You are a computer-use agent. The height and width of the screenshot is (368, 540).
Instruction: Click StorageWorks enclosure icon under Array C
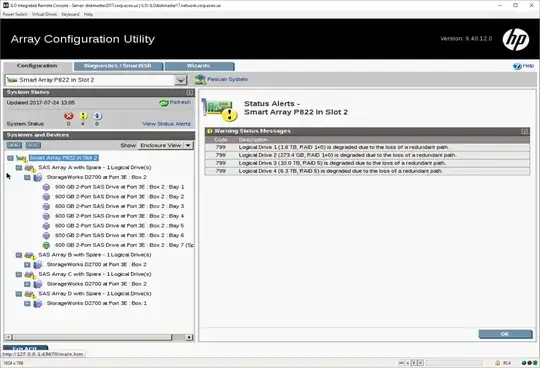(x=38, y=284)
